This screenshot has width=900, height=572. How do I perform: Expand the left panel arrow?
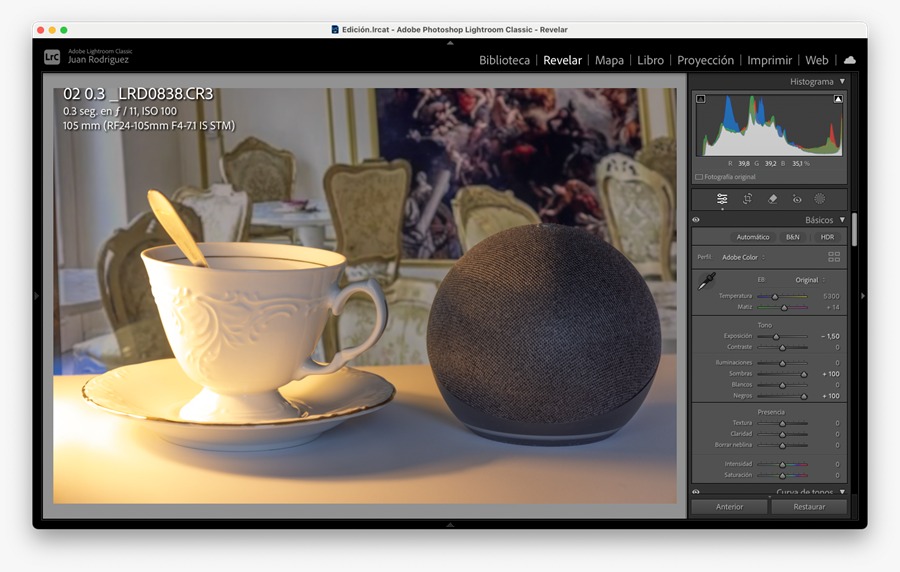click(37, 296)
